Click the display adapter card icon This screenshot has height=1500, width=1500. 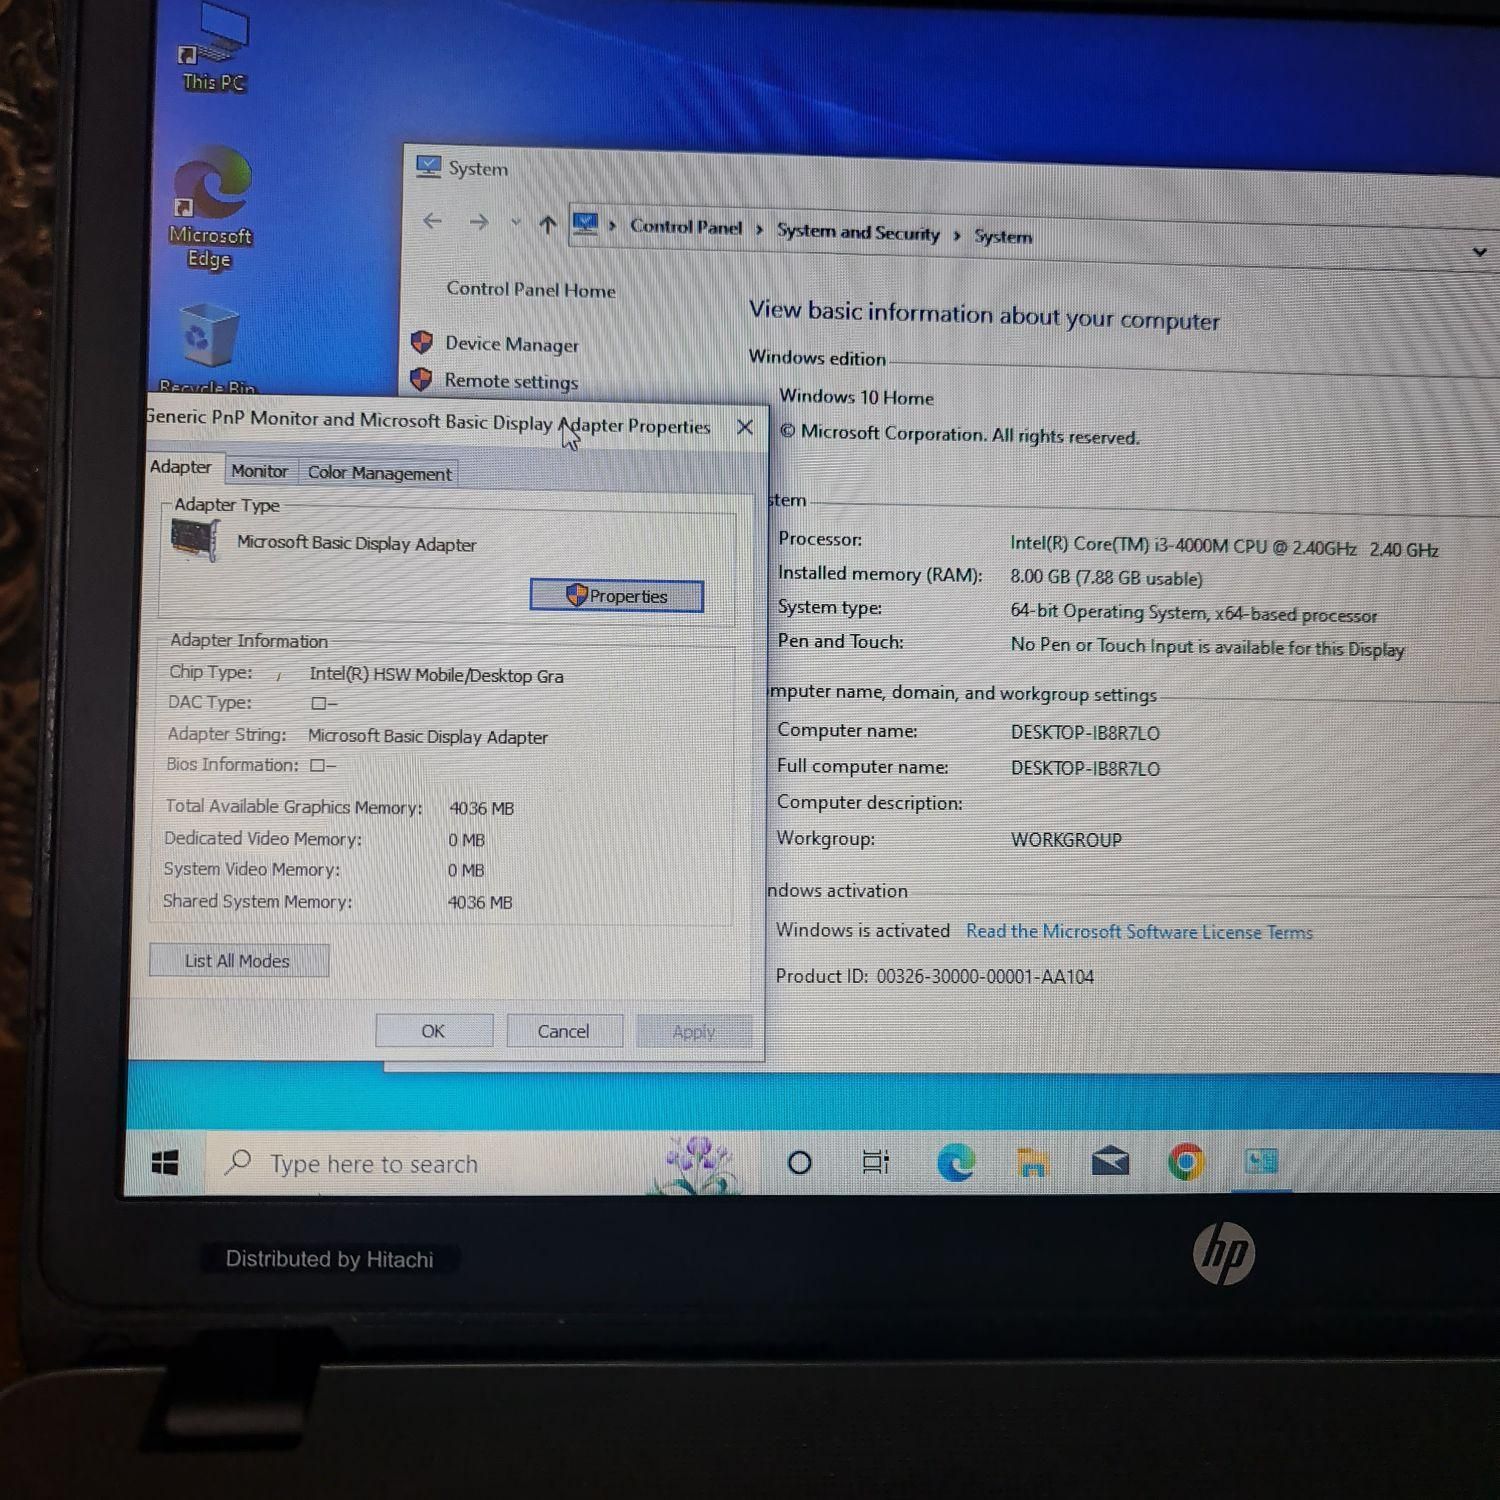click(x=196, y=541)
